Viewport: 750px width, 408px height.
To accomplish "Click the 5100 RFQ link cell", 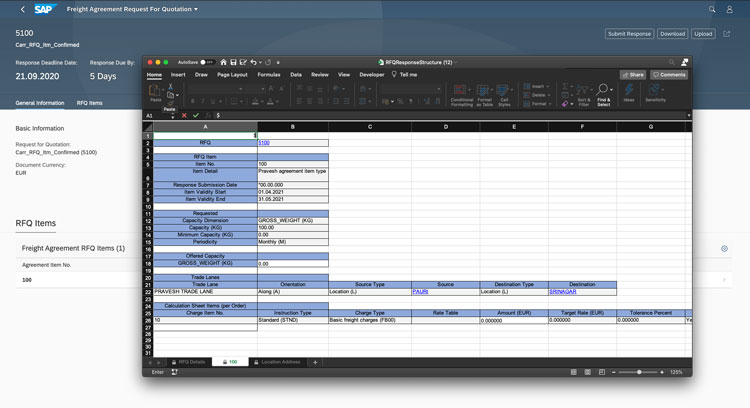I will tap(264, 143).
